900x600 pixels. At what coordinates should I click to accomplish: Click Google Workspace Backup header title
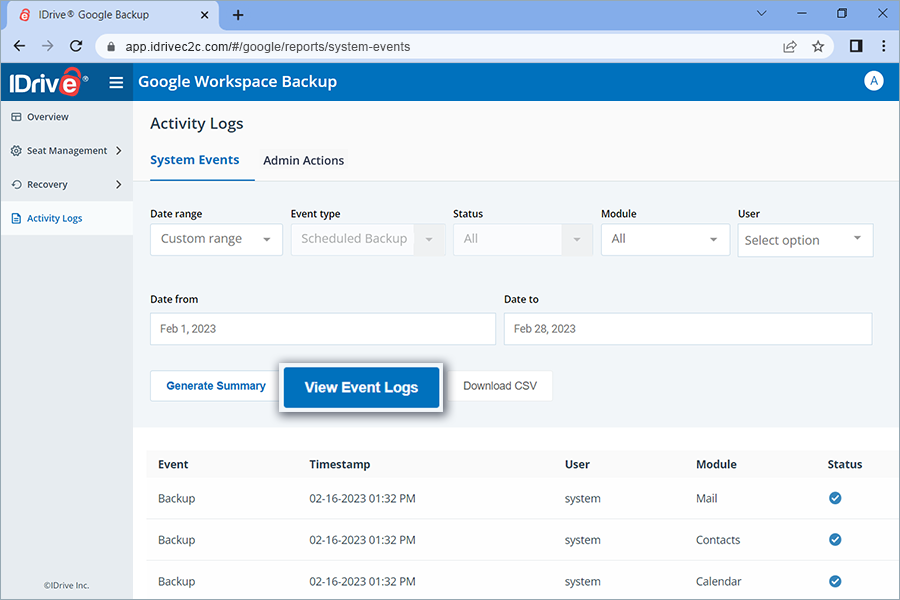[x=238, y=82]
